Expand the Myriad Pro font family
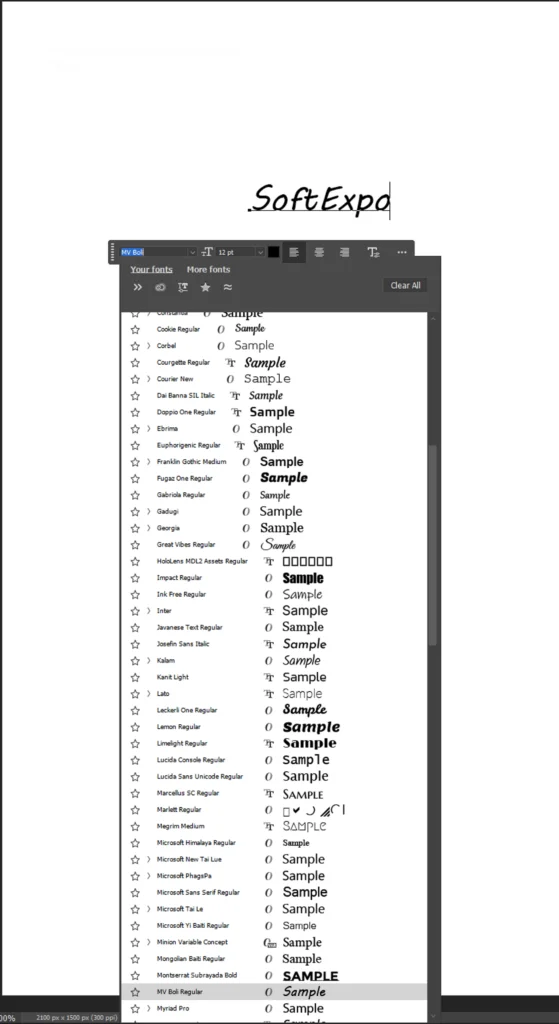559x1024 pixels. tap(148, 1008)
